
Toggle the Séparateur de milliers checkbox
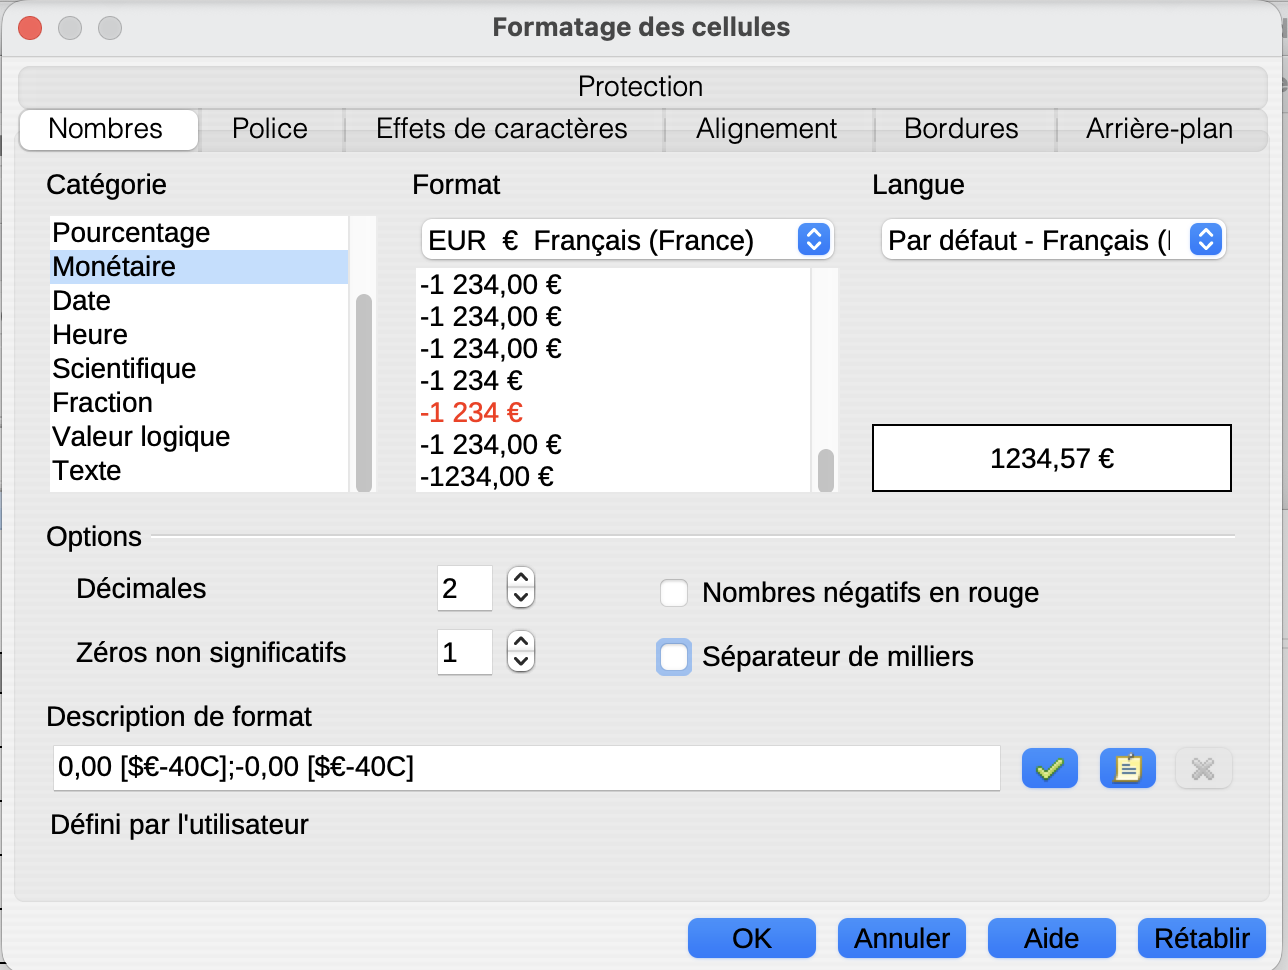coord(674,657)
